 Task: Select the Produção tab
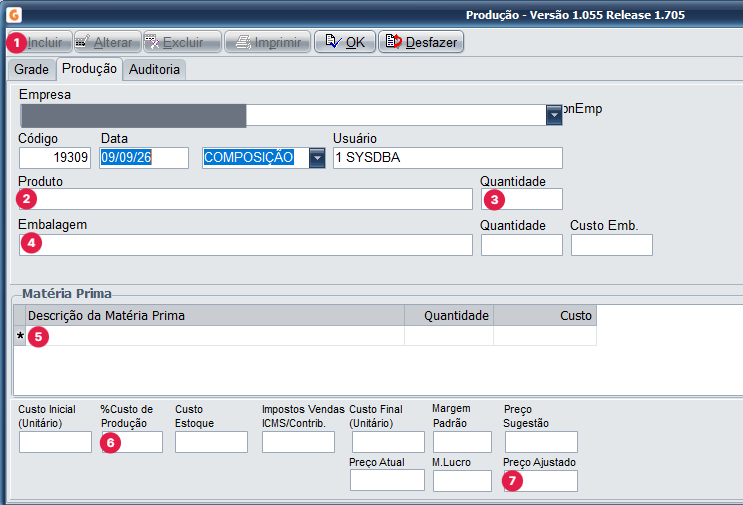pyautogui.click(x=89, y=69)
